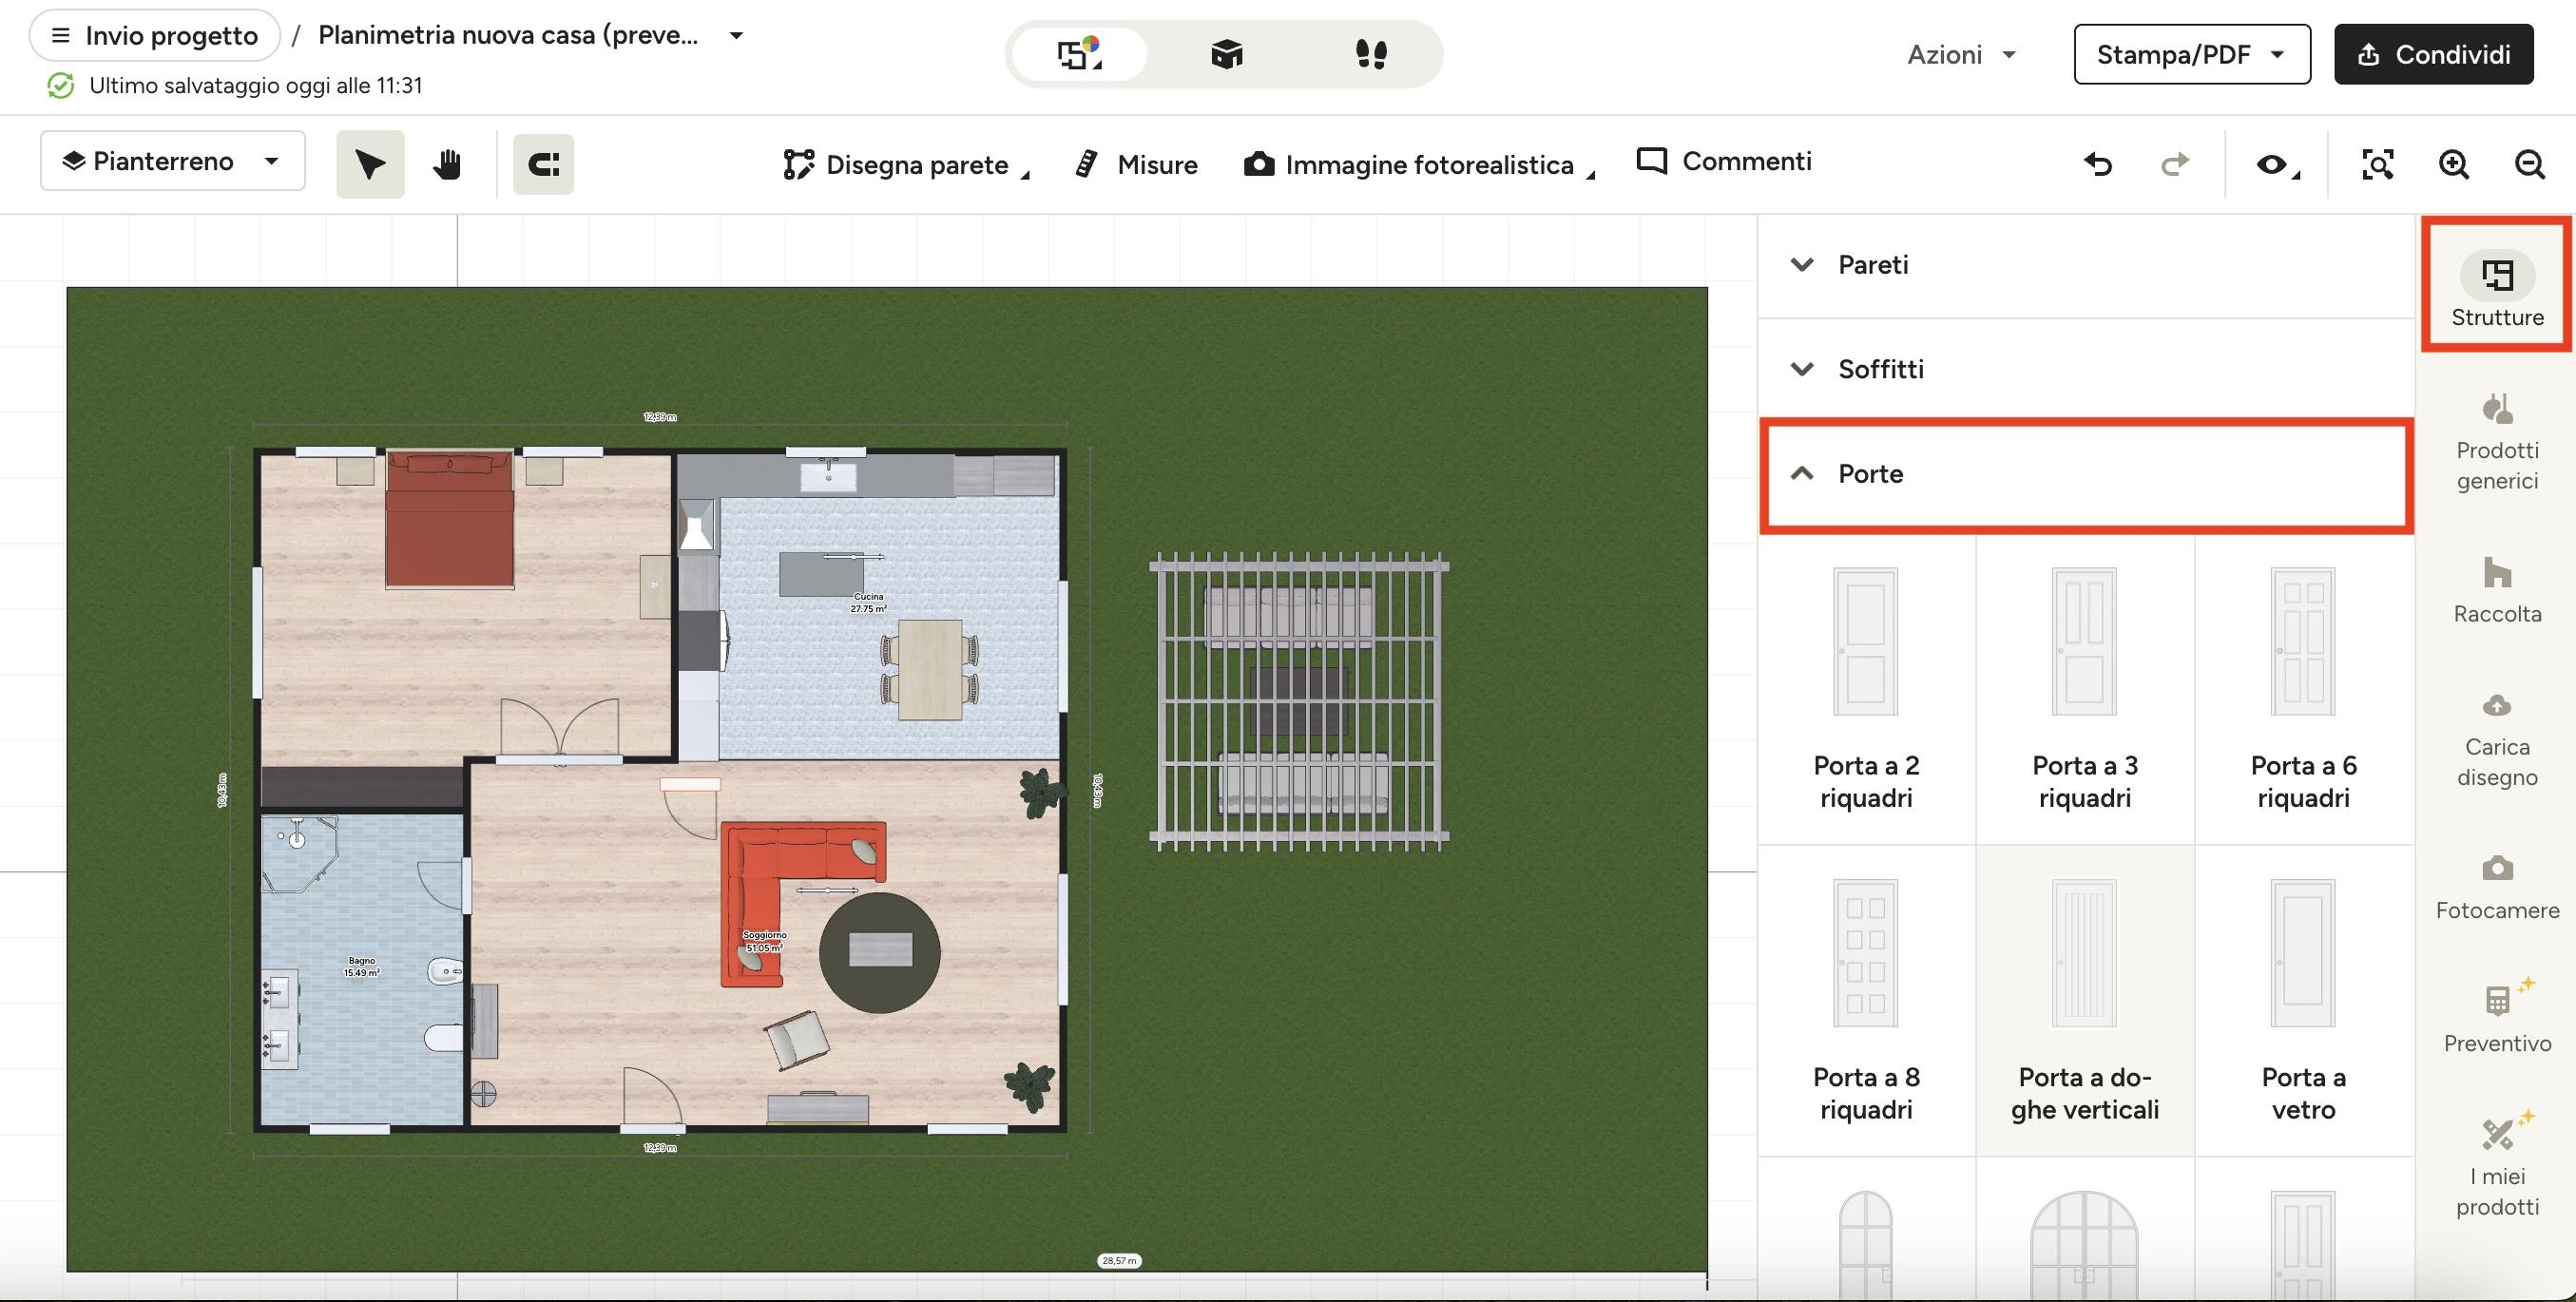The height and width of the screenshot is (1302, 2576).
Task: Expand the Soffitti section
Action: 2086,369
